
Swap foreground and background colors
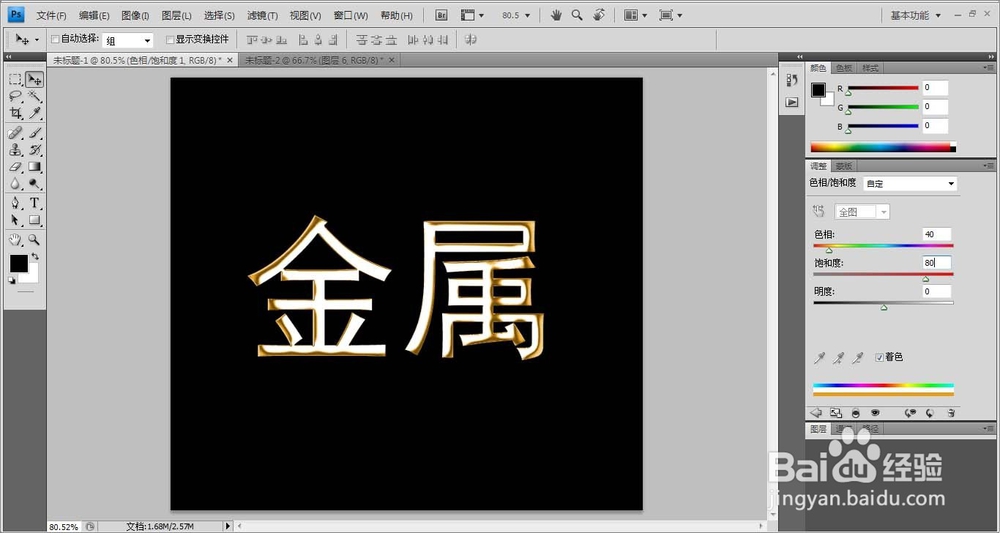coord(35,256)
